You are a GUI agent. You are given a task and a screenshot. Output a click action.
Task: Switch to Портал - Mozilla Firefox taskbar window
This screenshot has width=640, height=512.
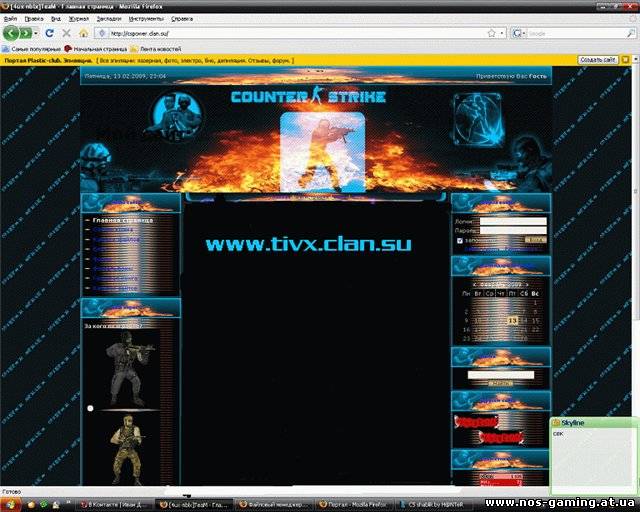coord(353,505)
